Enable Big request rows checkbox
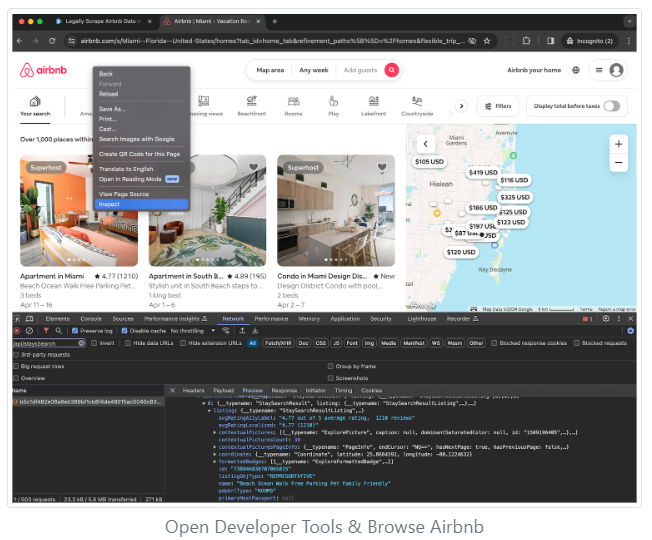Screen dimensions: 652x540 click(x=16, y=367)
